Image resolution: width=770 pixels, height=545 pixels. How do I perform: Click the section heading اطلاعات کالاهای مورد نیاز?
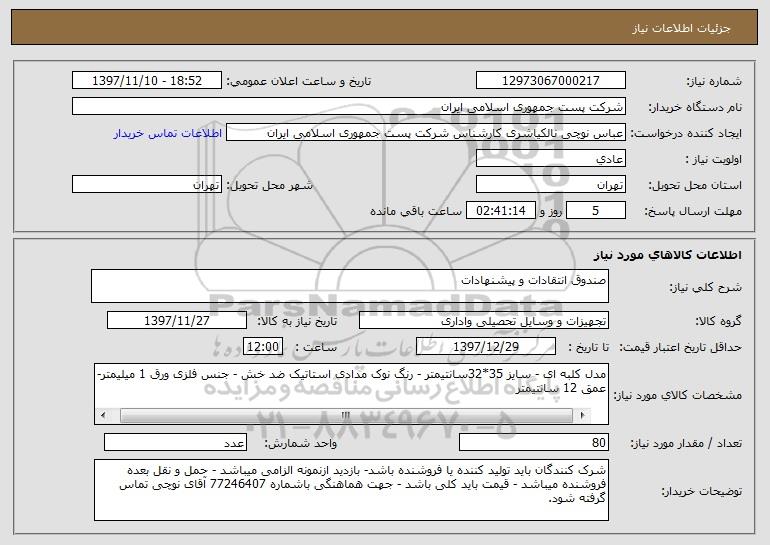pos(667,255)
